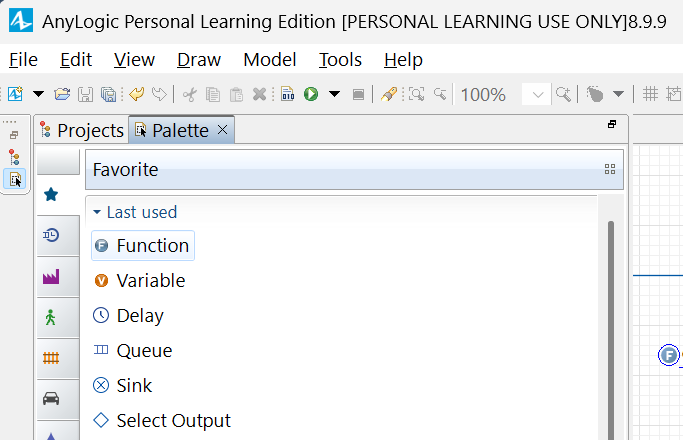Click the Zoom out magnifier icon

point(440,94)
